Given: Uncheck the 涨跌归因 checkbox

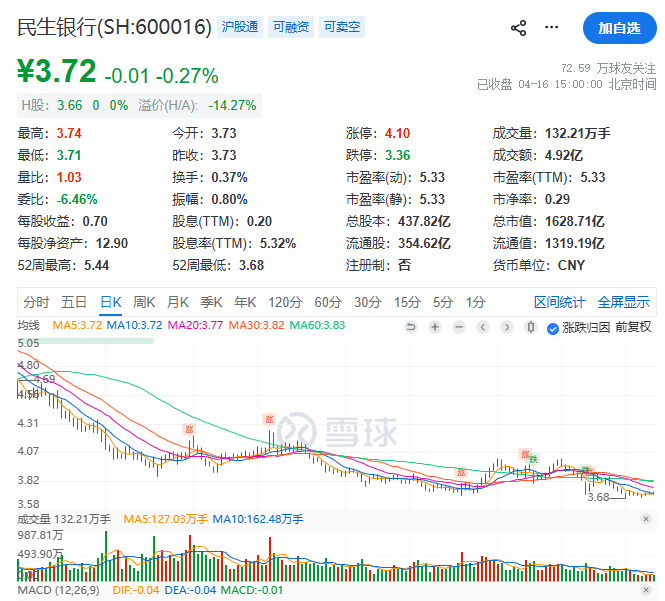Looking at the screenshot, I should point(553,328).
